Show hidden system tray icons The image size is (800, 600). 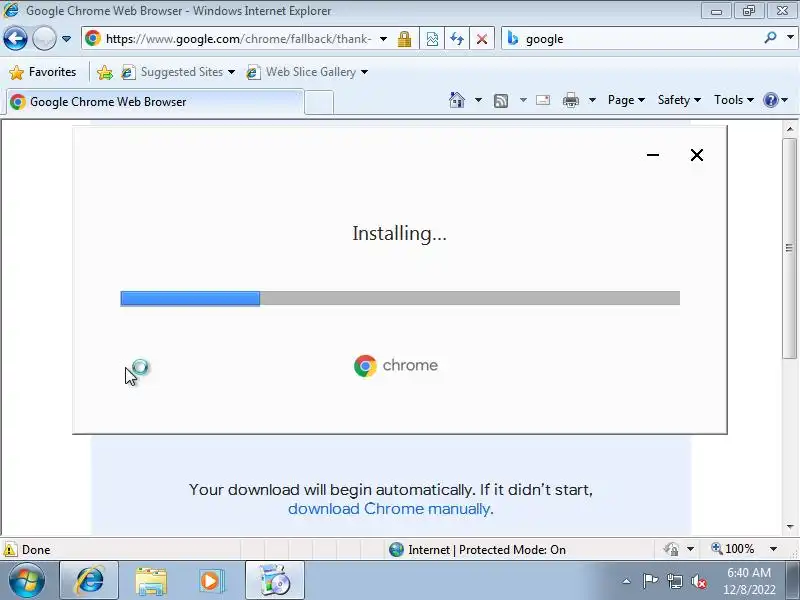627,581
